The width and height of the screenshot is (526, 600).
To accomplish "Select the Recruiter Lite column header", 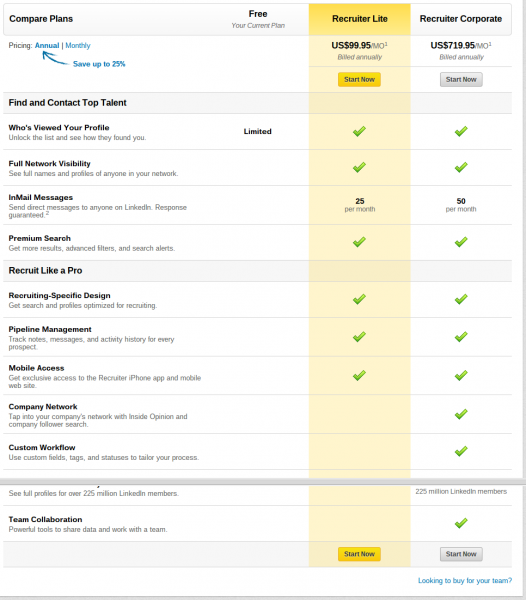I will [360, 19].
